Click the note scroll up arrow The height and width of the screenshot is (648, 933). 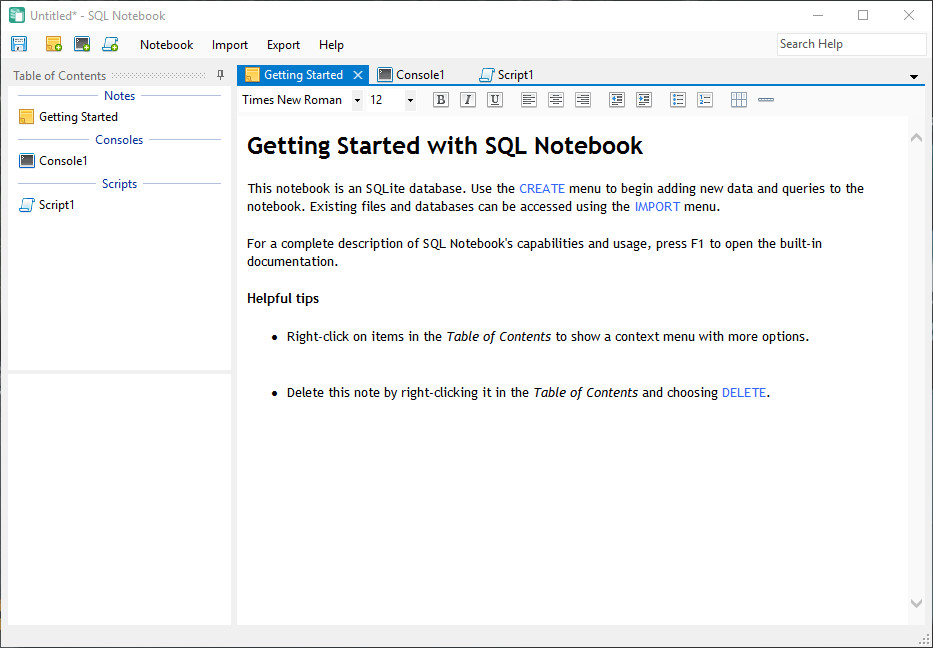click(x=916, y=137)
